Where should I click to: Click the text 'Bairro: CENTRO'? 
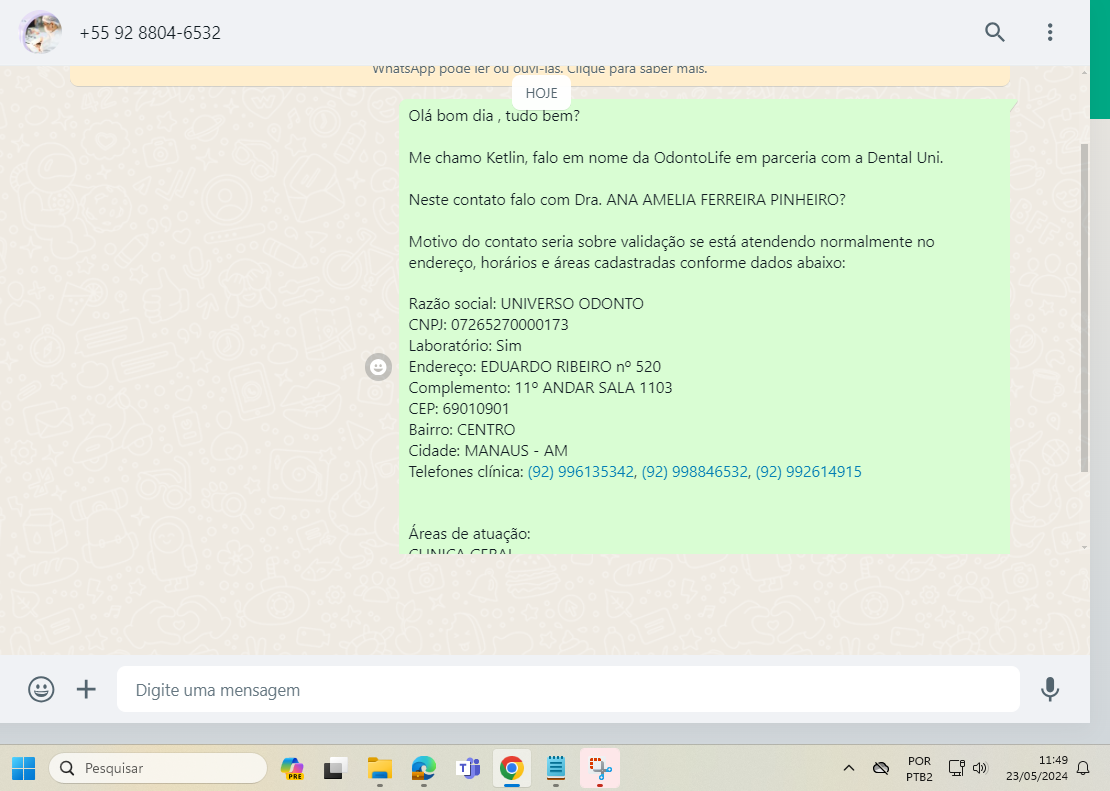(x=462, y=430)
